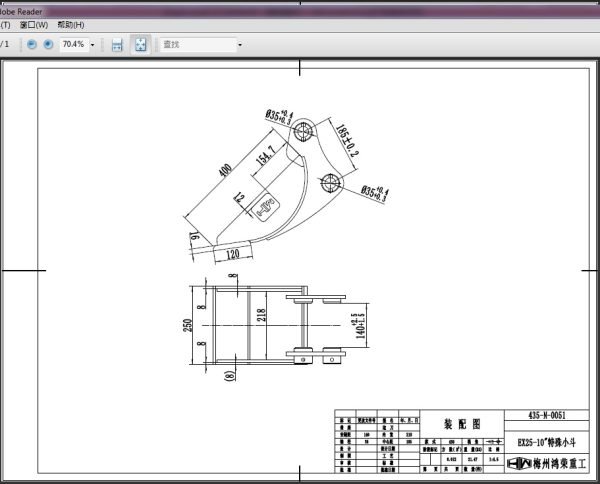Click the Adobe Reader window title bar
The height and width of the screenshot is (484, 600).
click(300, 6)
